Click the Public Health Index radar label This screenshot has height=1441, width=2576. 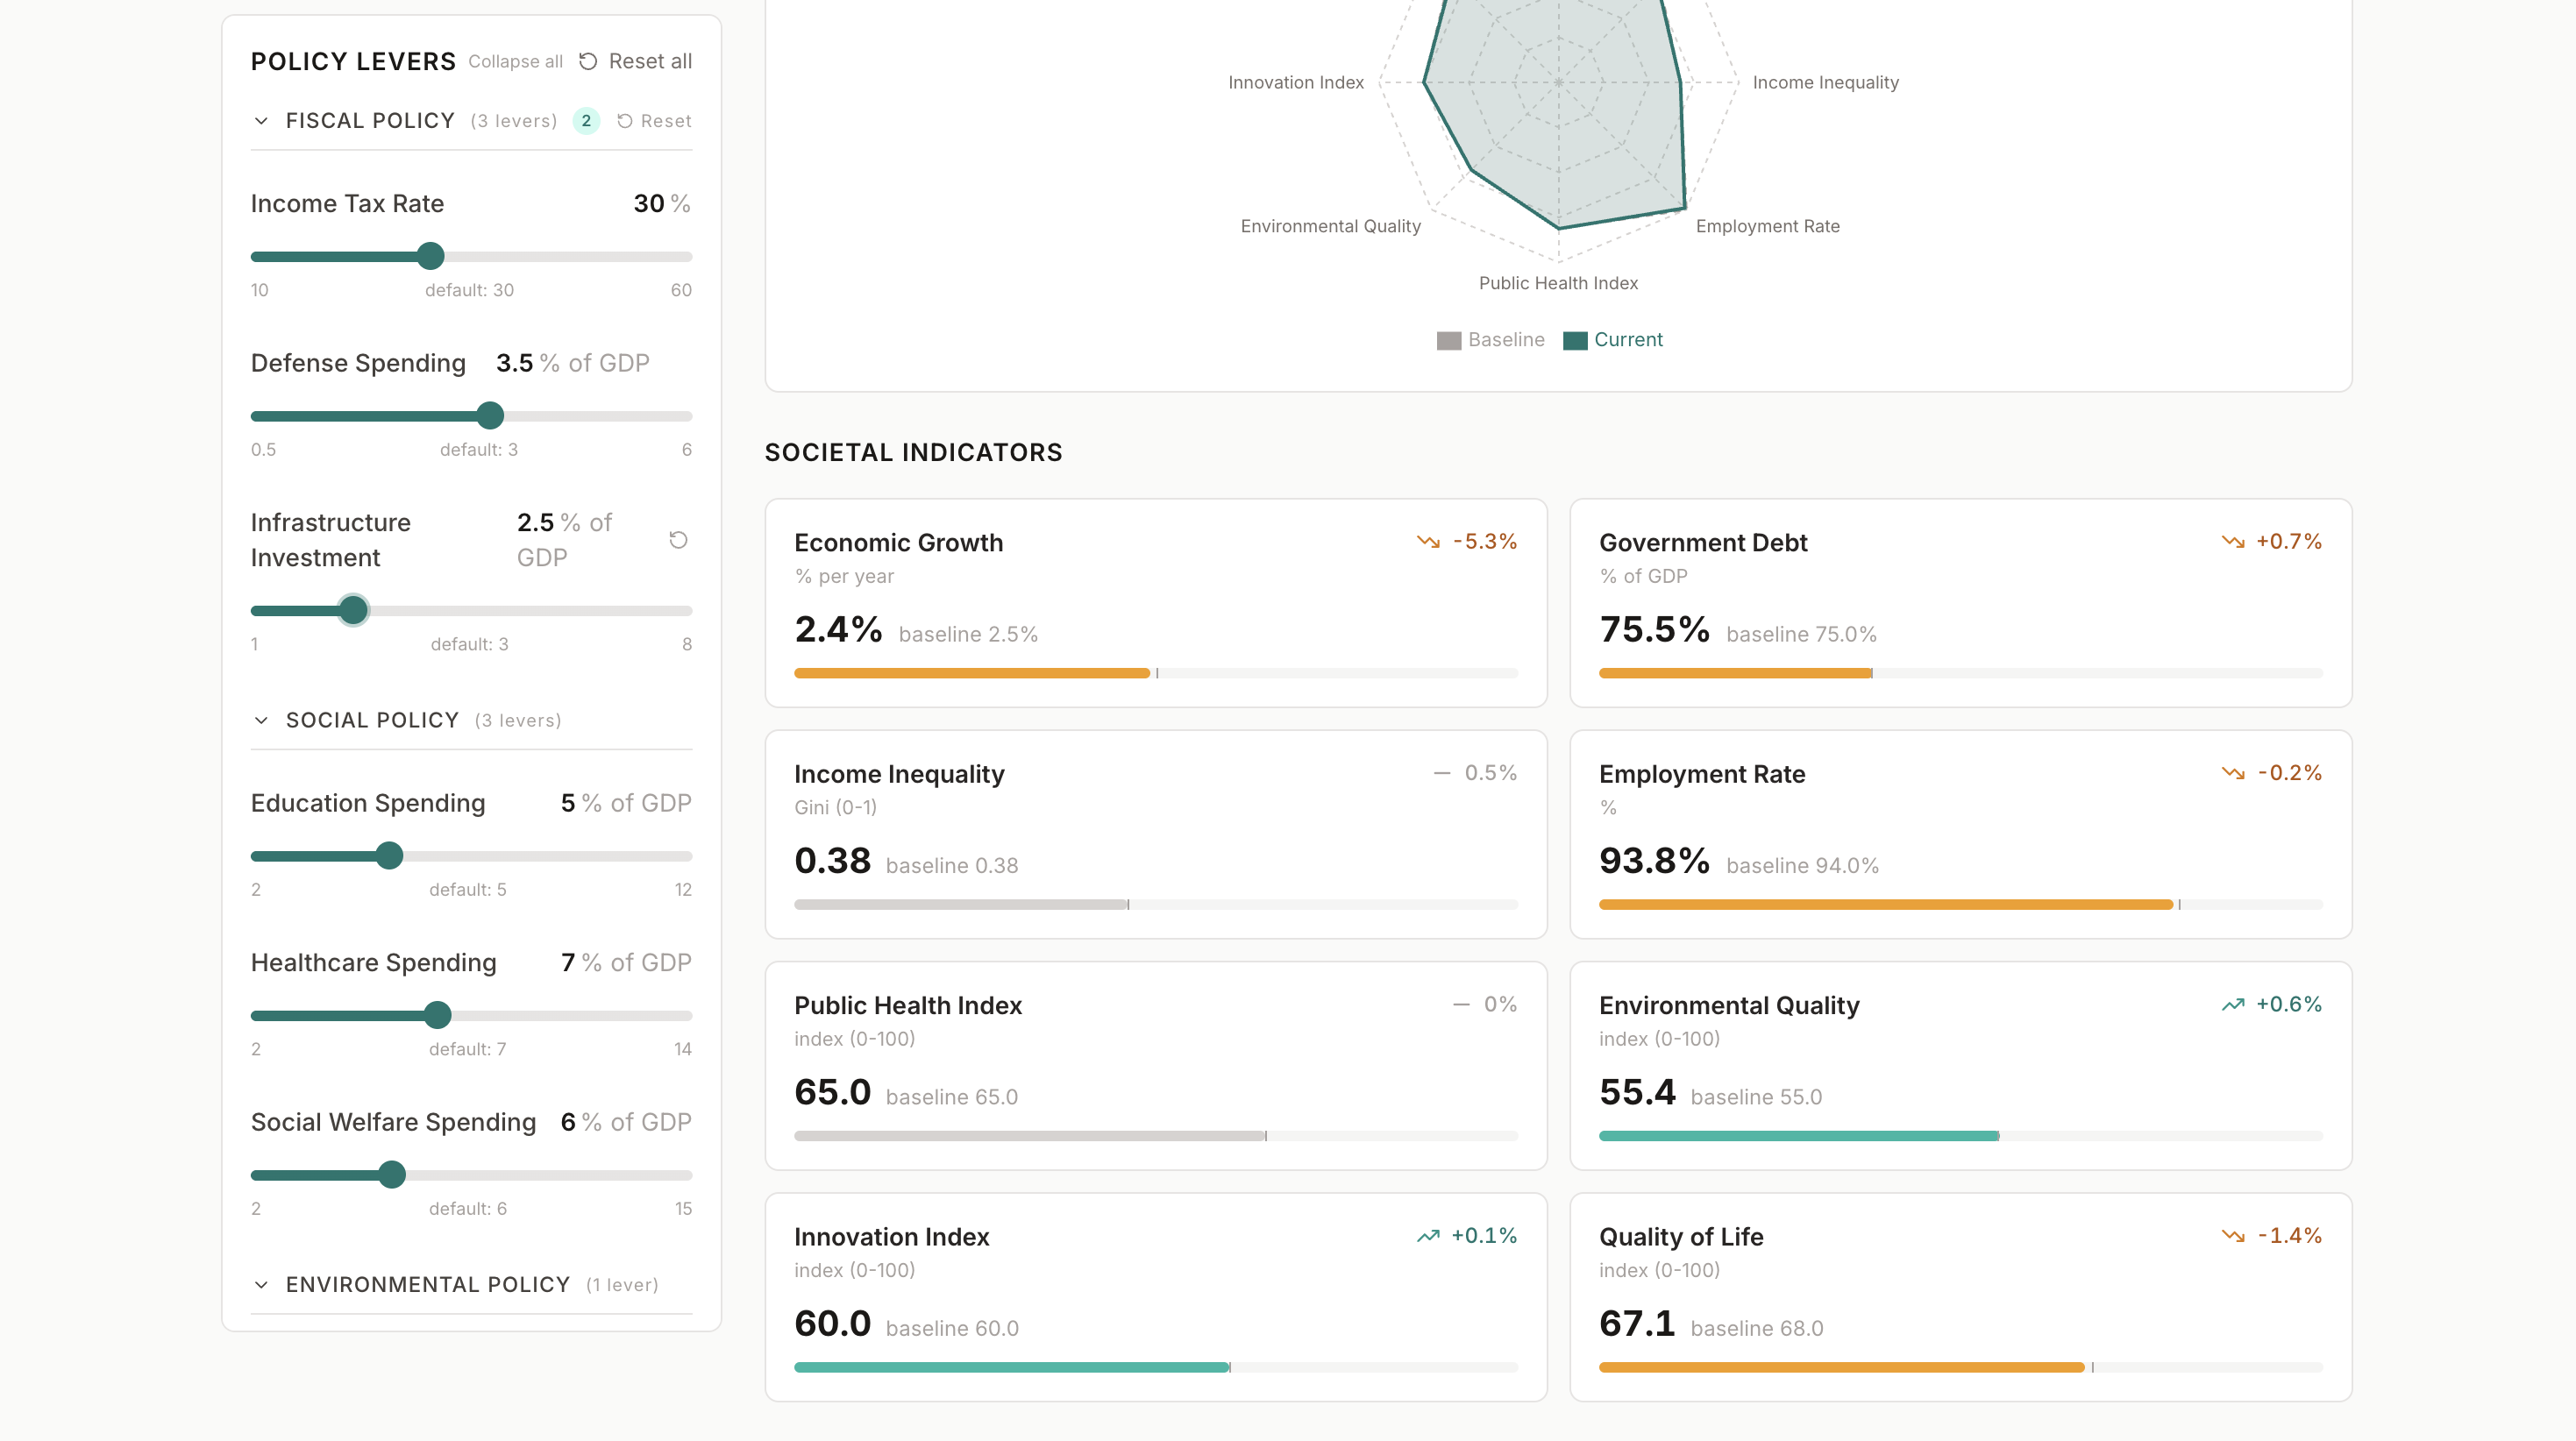[x=1558, y=283]
